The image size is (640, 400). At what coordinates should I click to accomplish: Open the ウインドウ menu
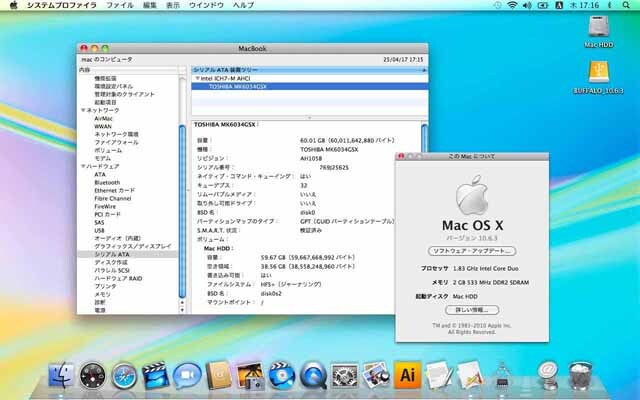click(206, 5)
